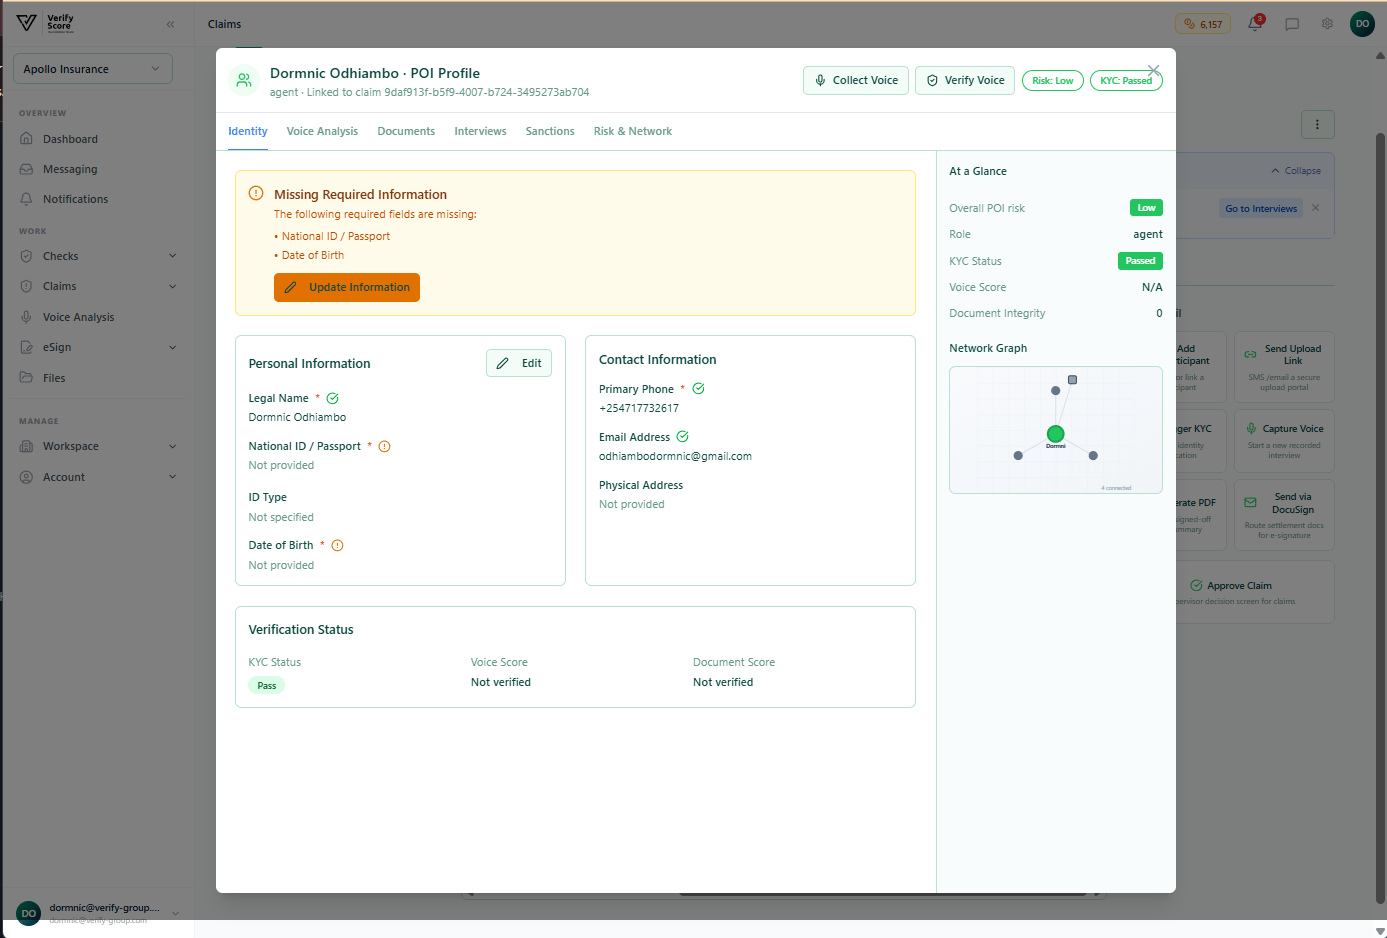Switch to the Interviews tab
This screenshot has height=938, width=1387.
point(480,131)
